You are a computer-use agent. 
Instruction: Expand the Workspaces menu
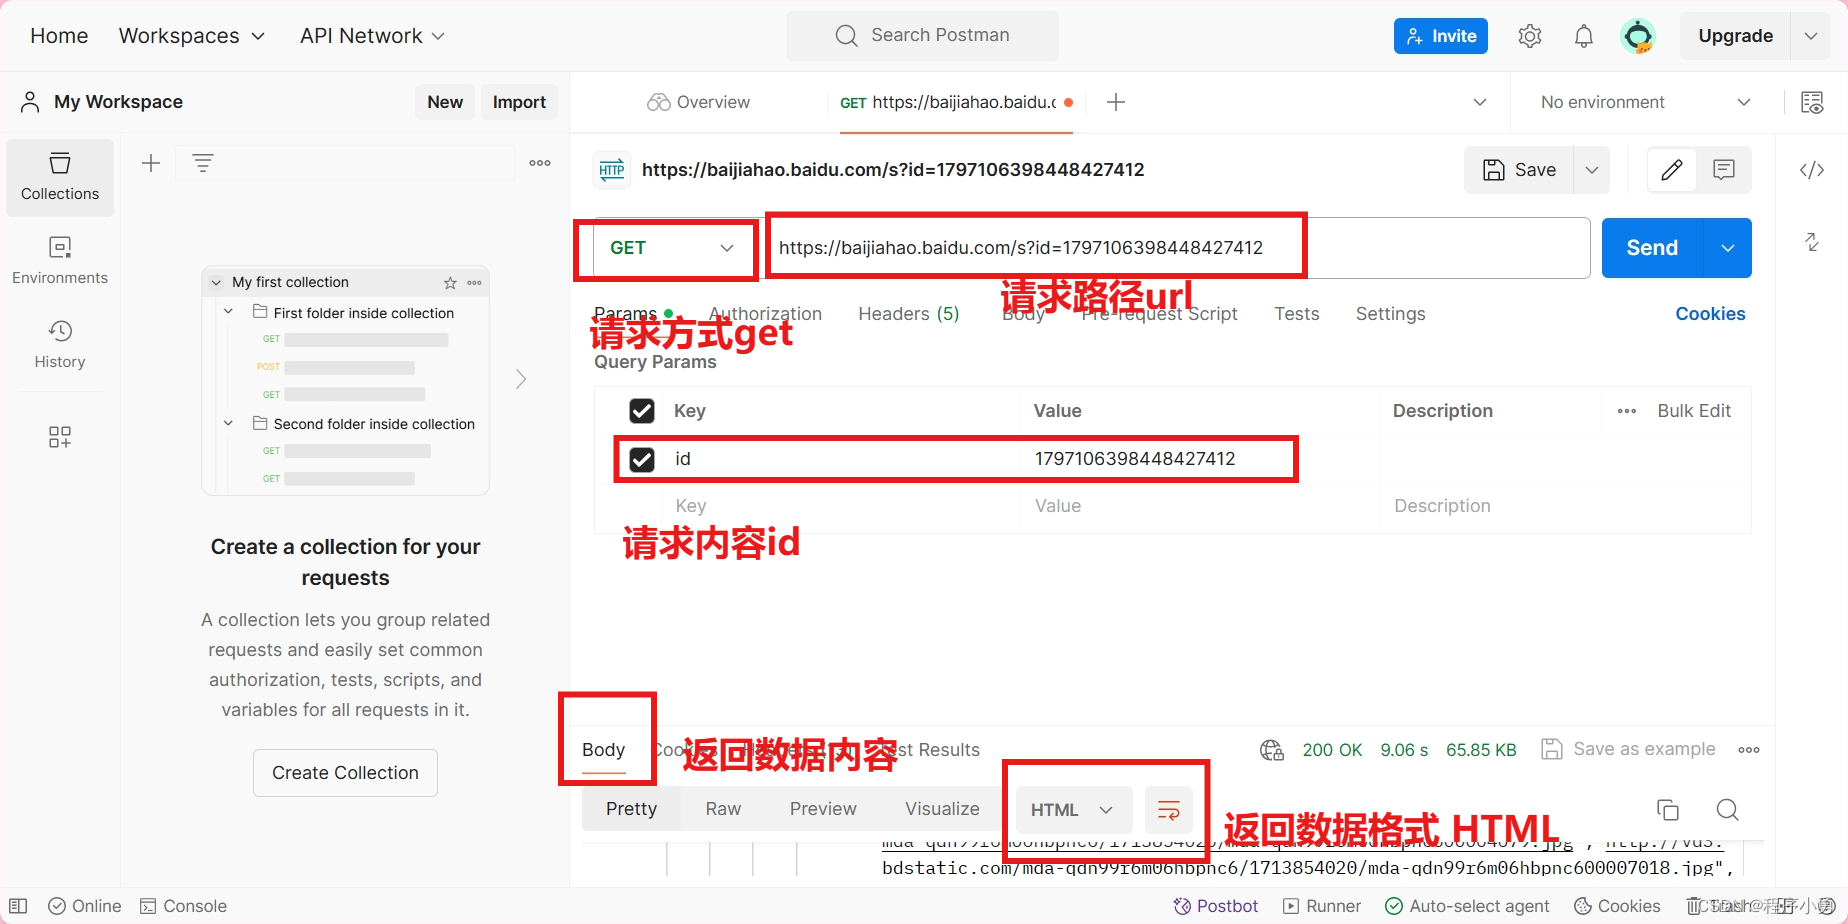point(192,36)
